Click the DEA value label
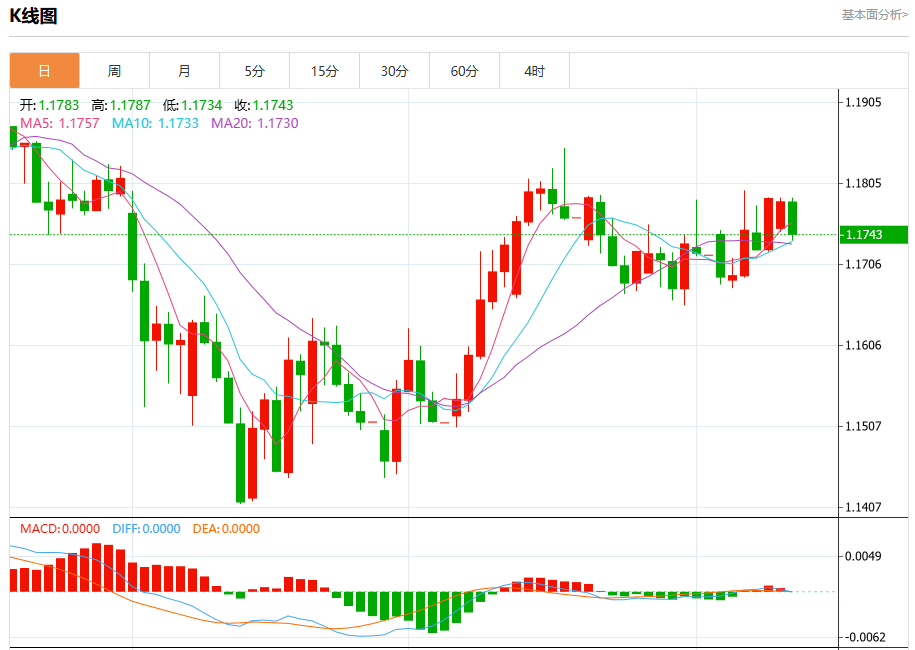 pos(226,529)
